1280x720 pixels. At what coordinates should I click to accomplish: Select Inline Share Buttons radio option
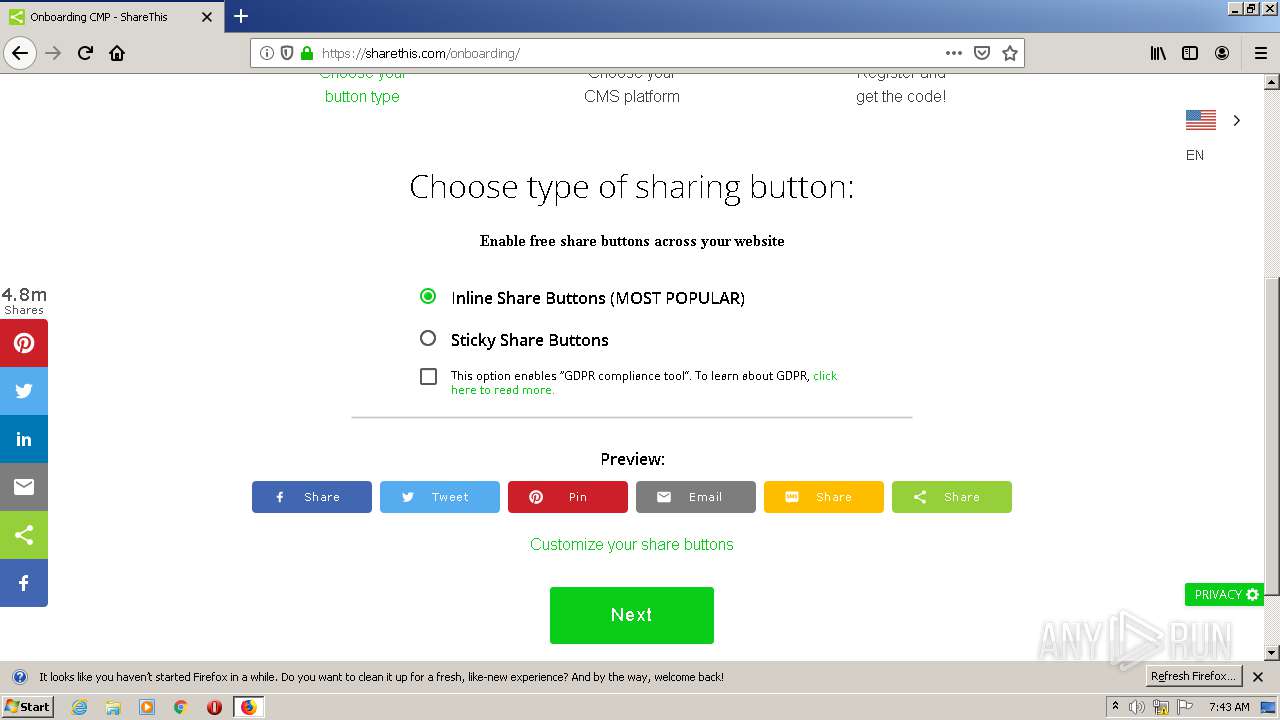point(428,296)
